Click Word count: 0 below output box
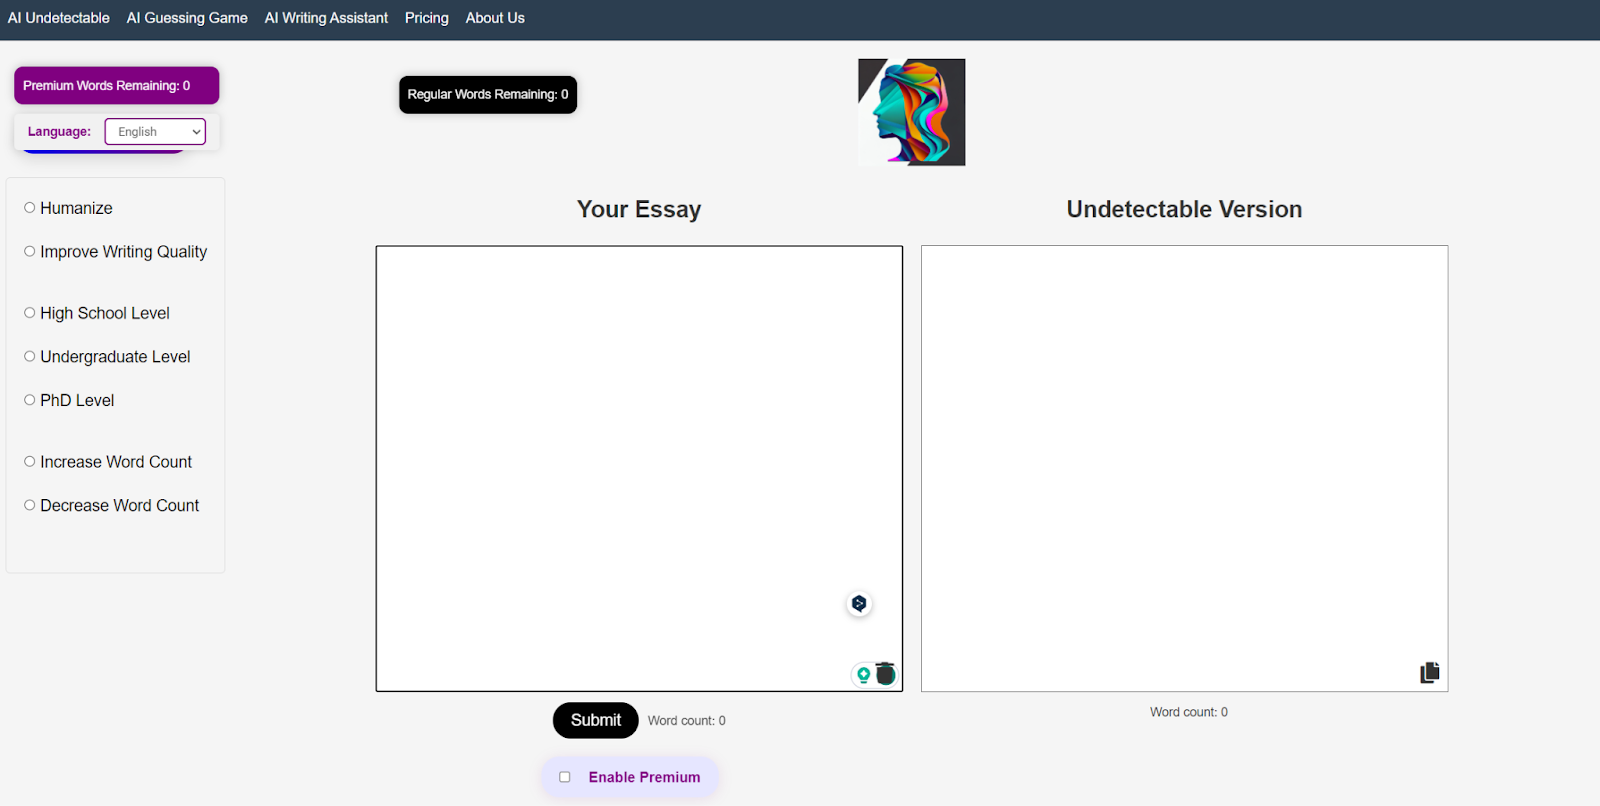The width and height of the screenshot is (1600, 806). [1189, 712]
